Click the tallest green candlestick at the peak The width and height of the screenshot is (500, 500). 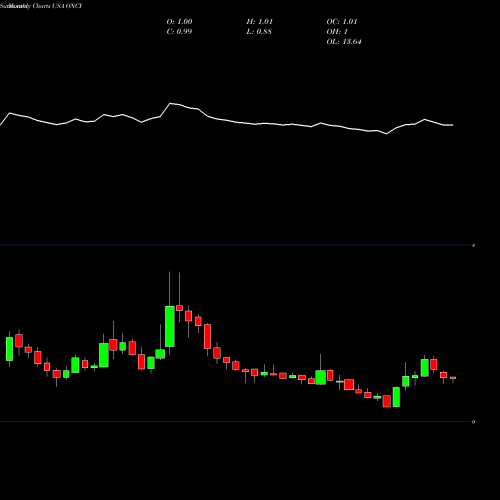(x=170, y=326)
